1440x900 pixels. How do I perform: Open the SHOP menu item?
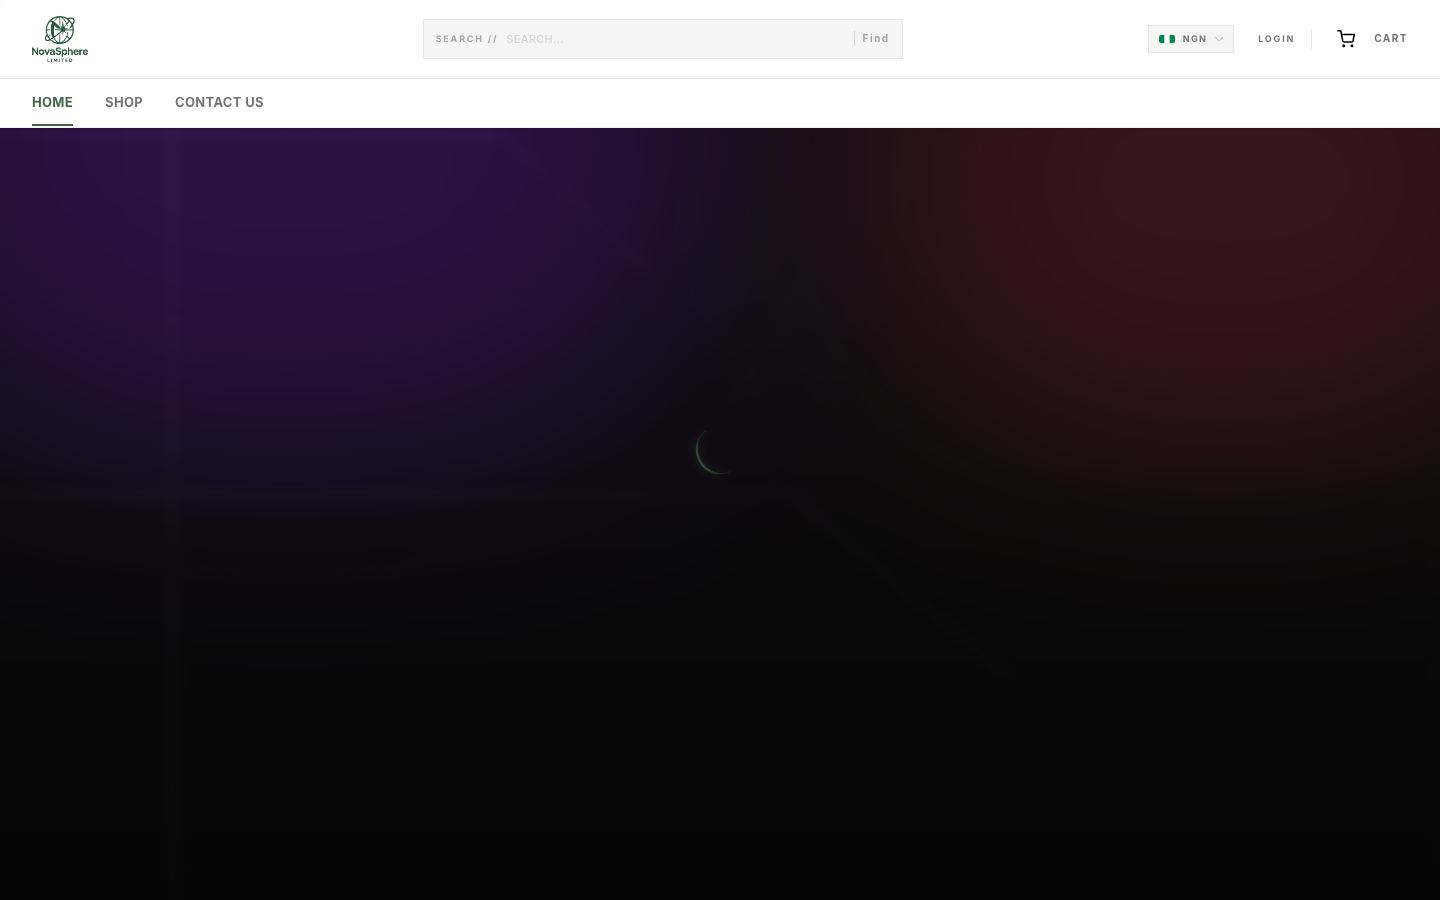pyautogui.click(x=124, y=102)
